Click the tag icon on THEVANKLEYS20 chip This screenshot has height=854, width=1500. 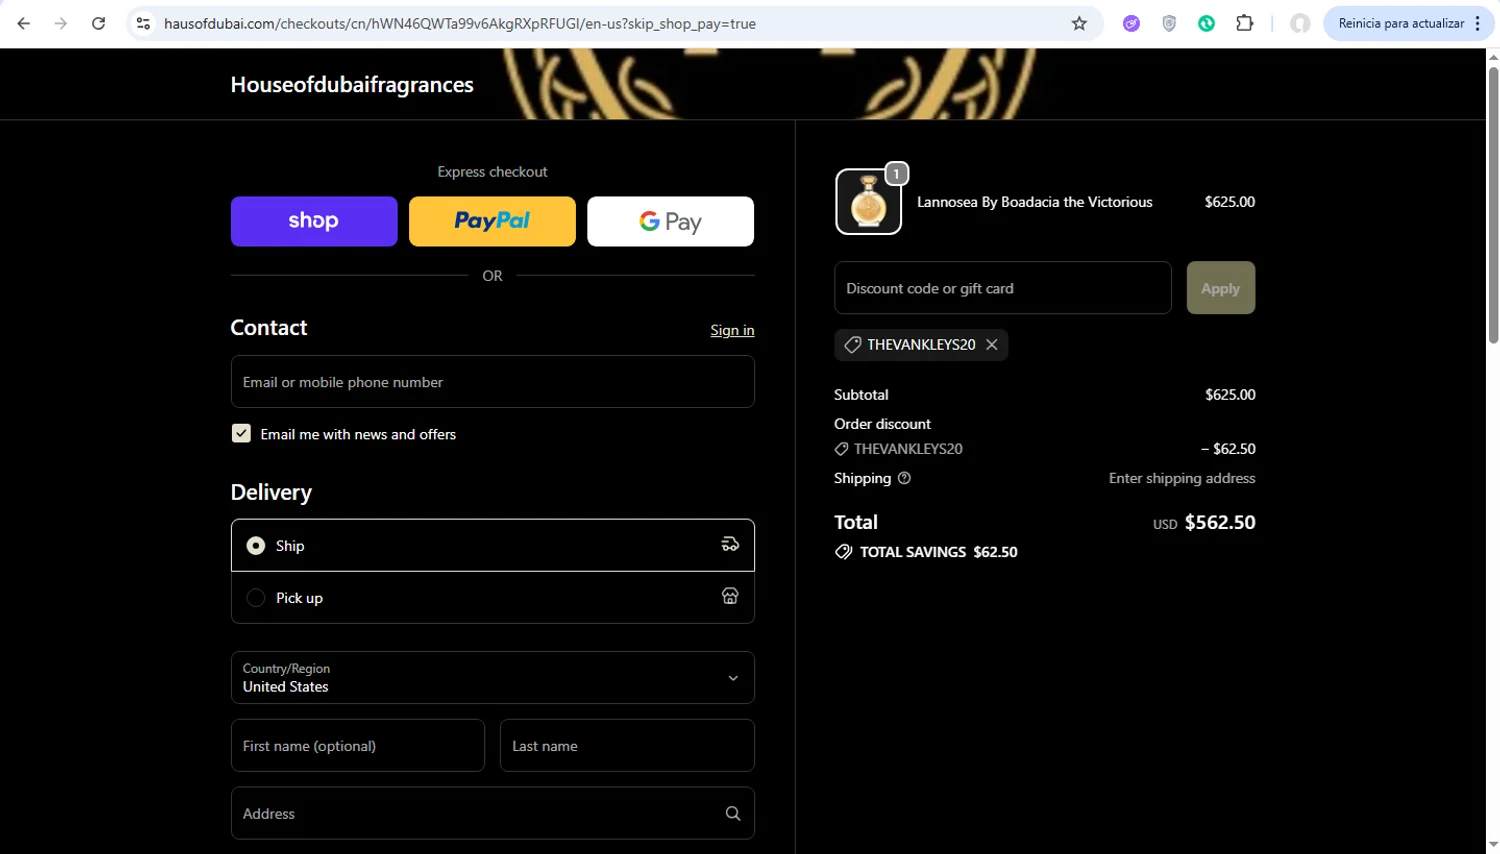tap(853, 344)
